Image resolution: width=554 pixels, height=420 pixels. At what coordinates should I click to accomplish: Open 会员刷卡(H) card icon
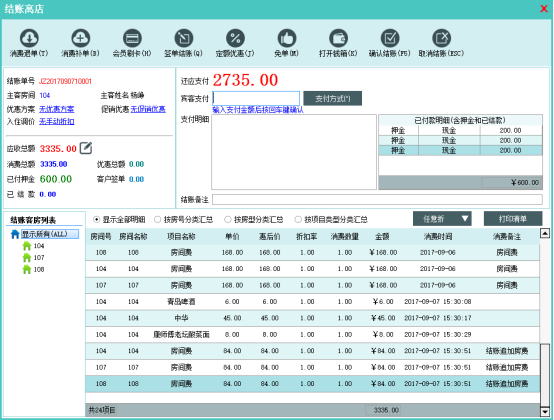[x=132, y=38]
